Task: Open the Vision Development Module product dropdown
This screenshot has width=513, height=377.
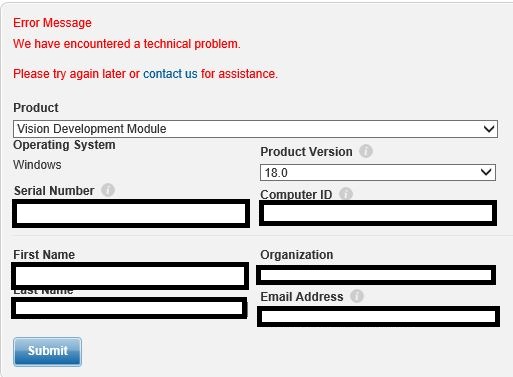Action: coord(255,129)
